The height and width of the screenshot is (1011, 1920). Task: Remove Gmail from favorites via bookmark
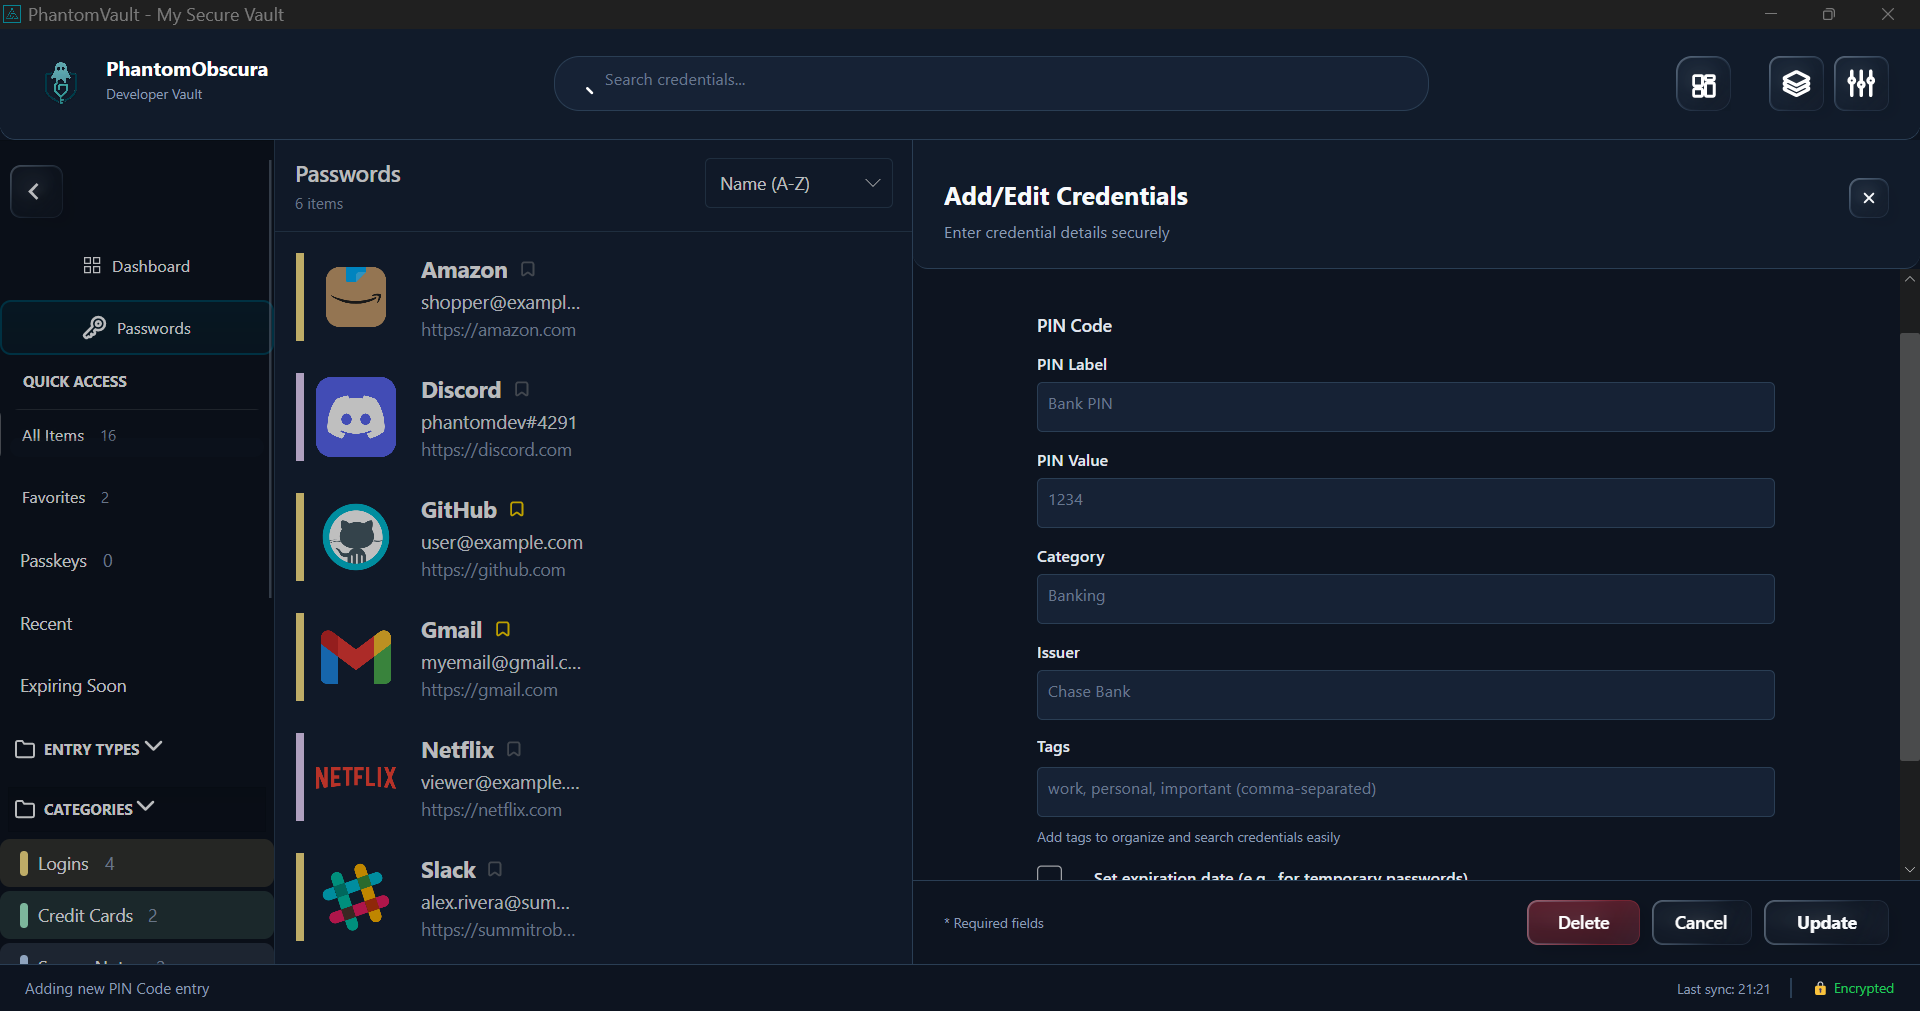(x=503, y=630)
